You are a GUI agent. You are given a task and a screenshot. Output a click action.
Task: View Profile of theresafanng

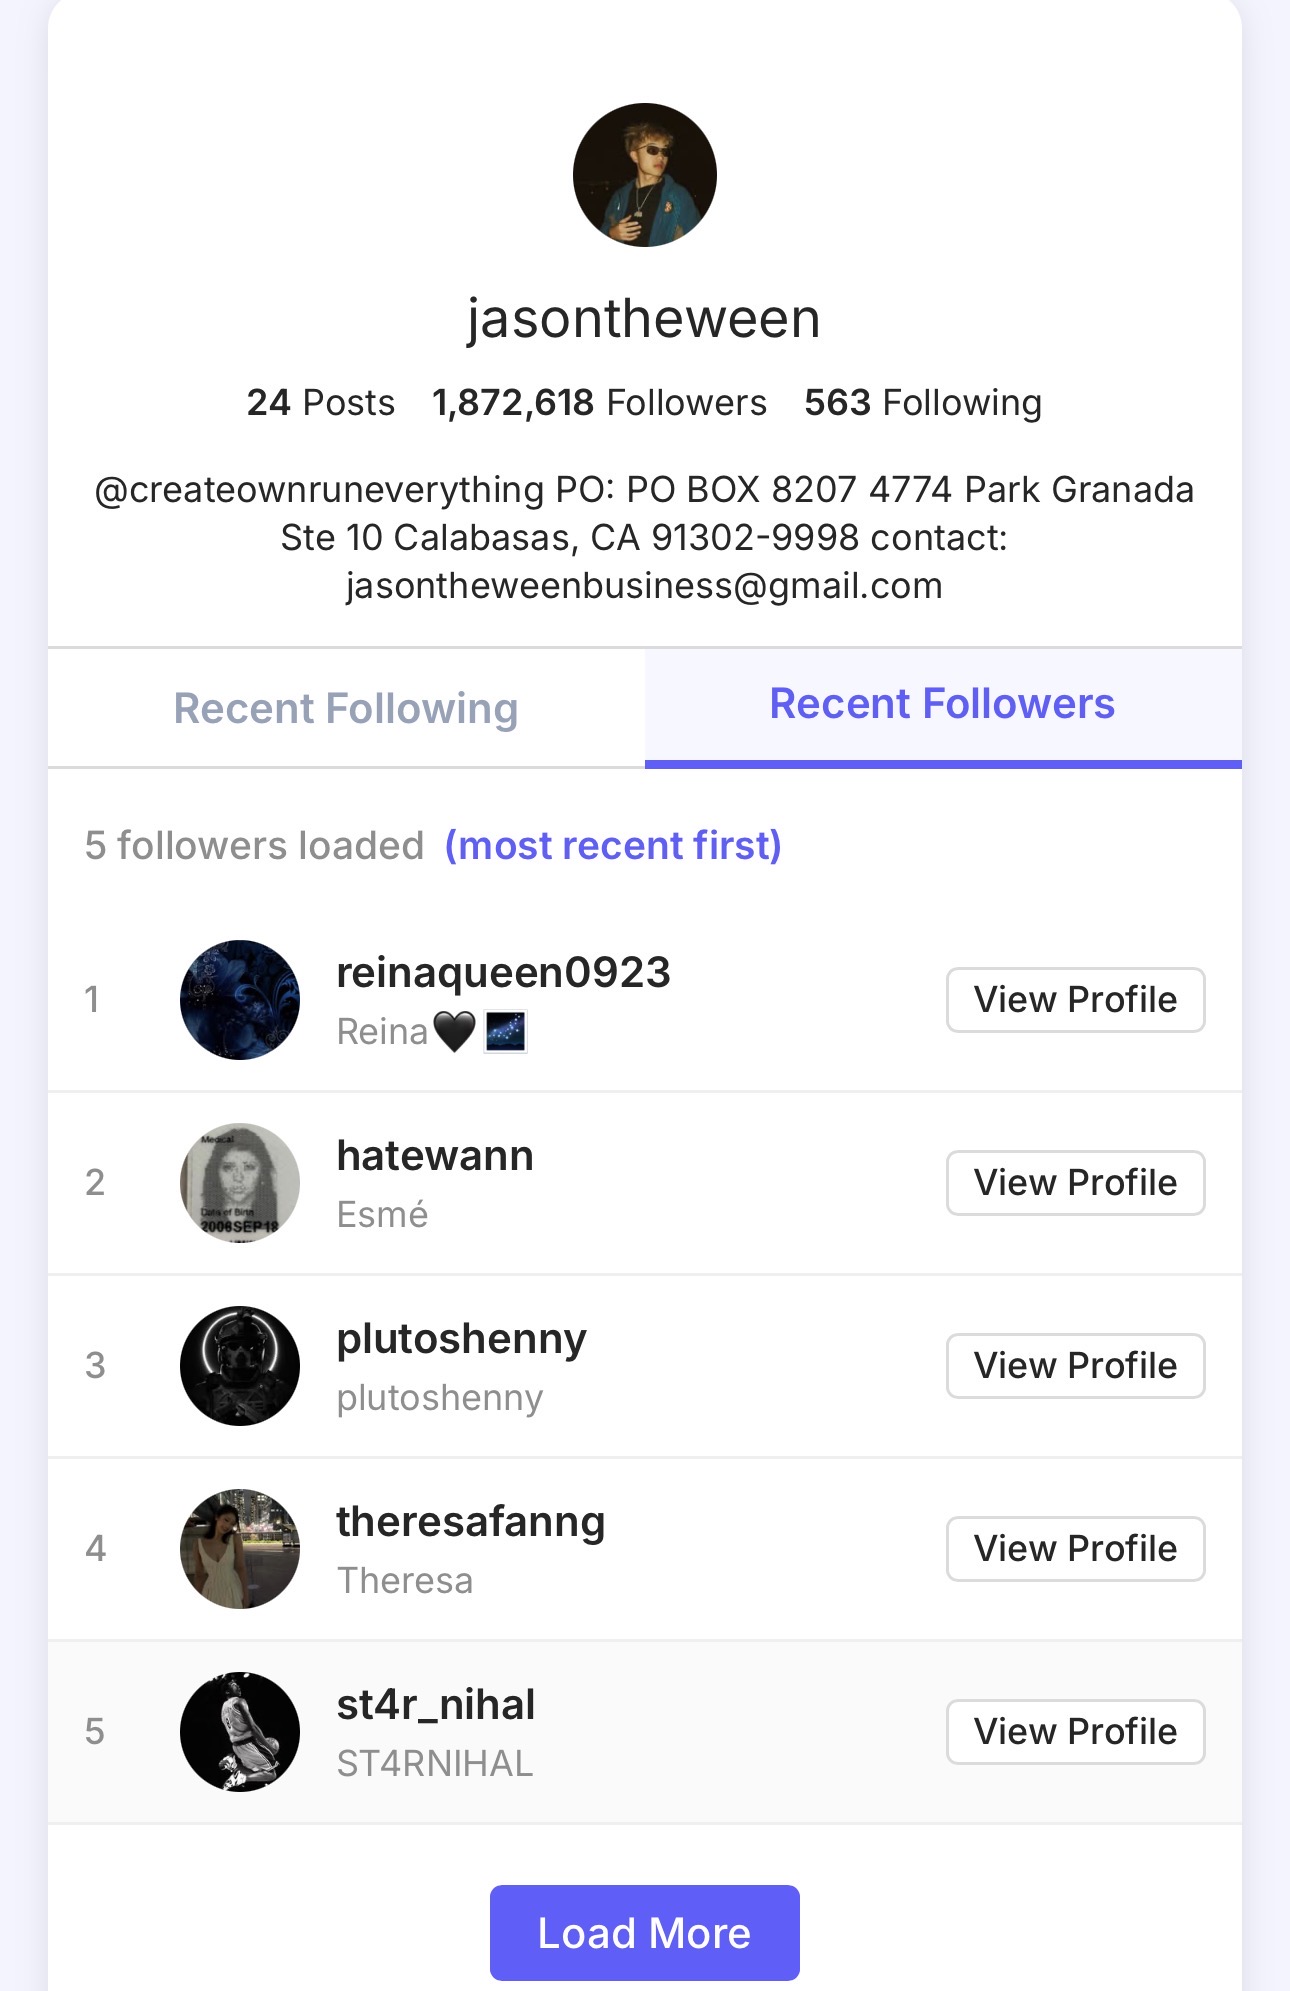tap(1075, 1548)
